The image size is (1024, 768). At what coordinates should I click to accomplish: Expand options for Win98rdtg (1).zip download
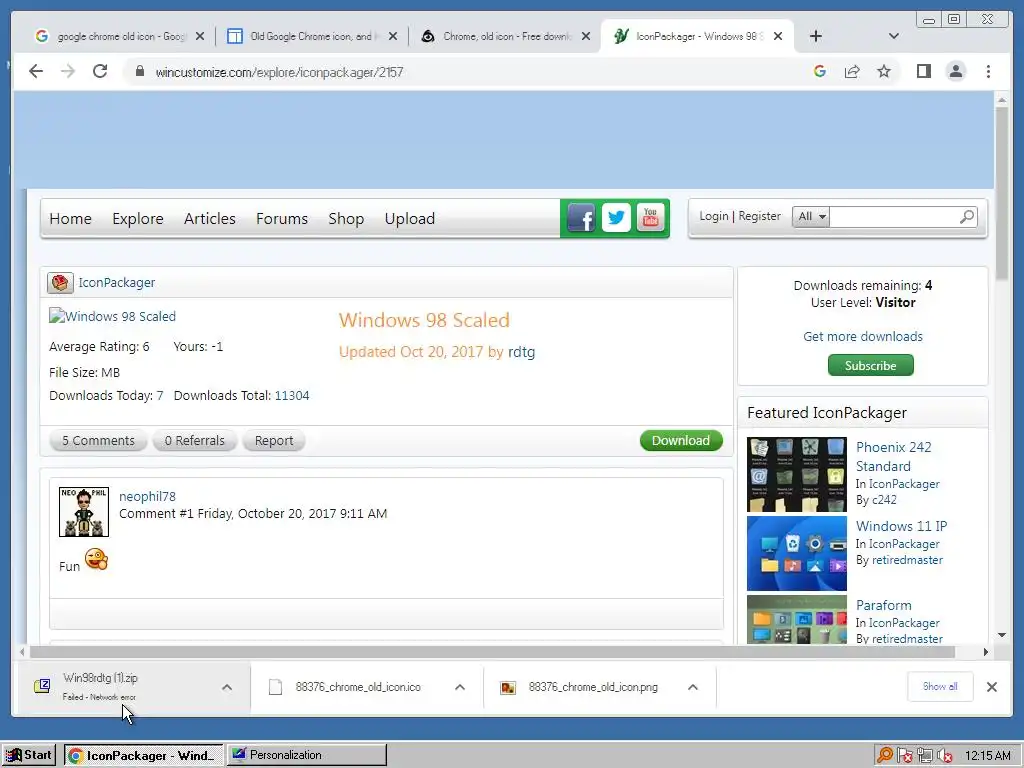click(227, 687)
